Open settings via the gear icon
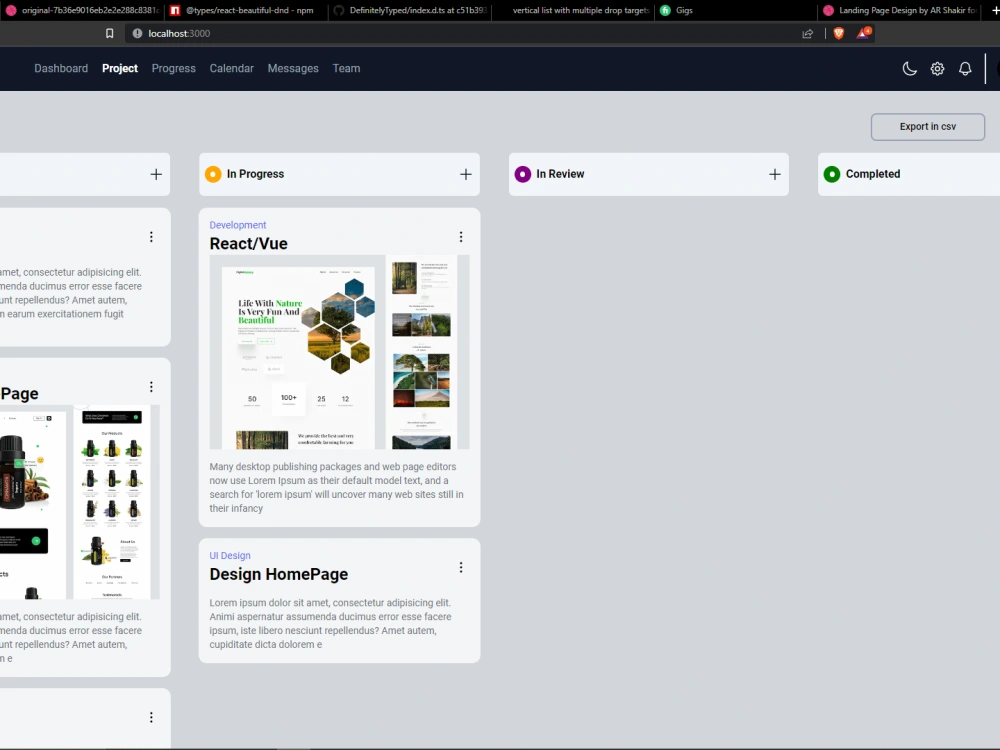Image resolution: width=1000 pixels, height=750 pixels. pos(937,69)
